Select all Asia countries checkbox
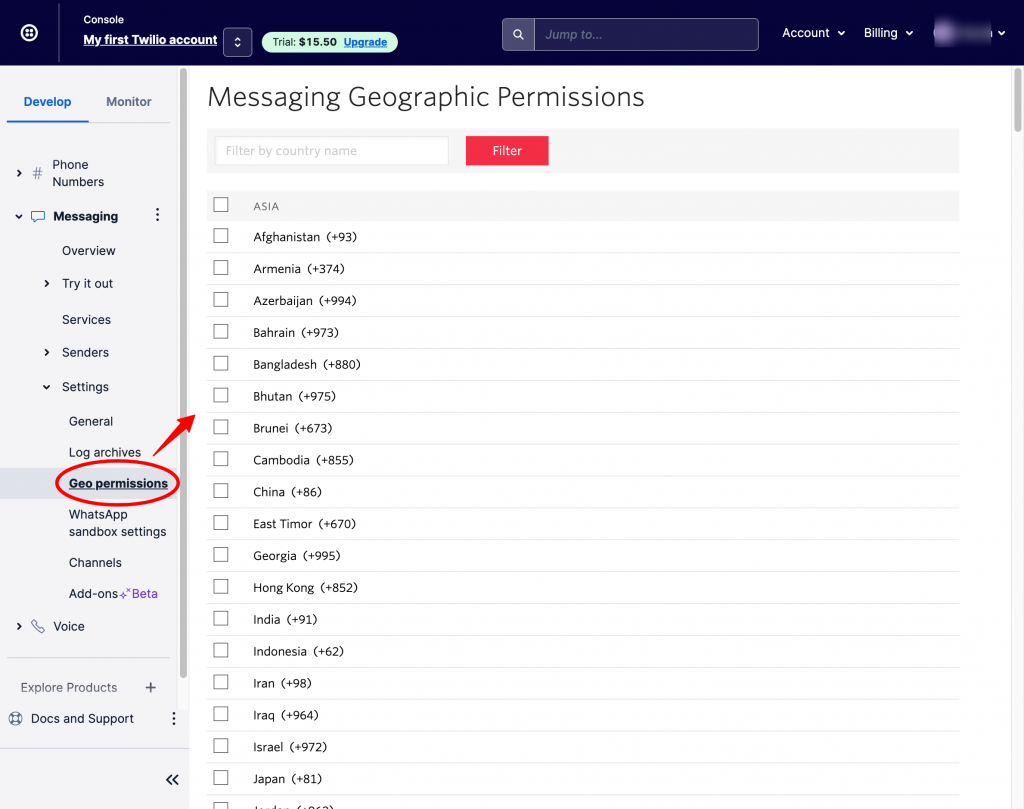Viewport: 1024px width, 809px height. pos(221,205)
